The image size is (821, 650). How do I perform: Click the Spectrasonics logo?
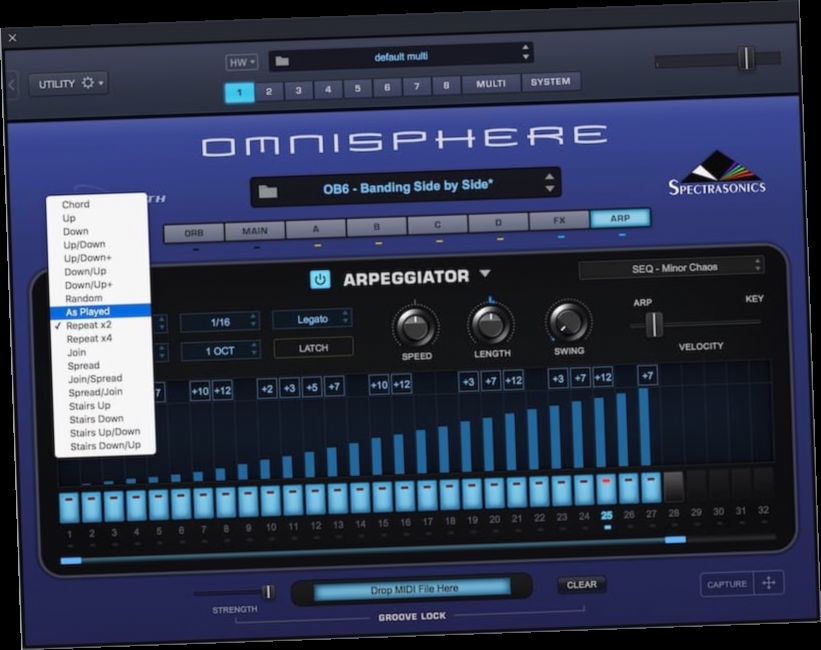717,174
